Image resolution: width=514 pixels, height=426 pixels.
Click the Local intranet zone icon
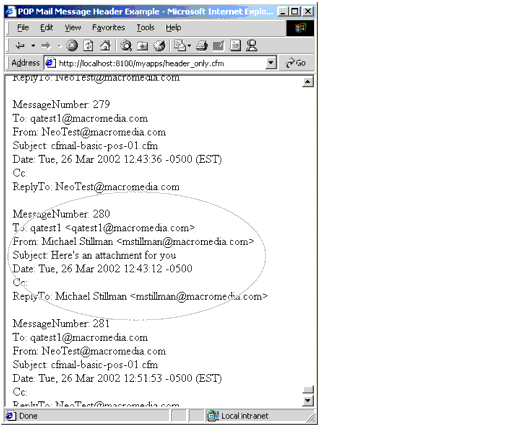(x=213, y=416)
